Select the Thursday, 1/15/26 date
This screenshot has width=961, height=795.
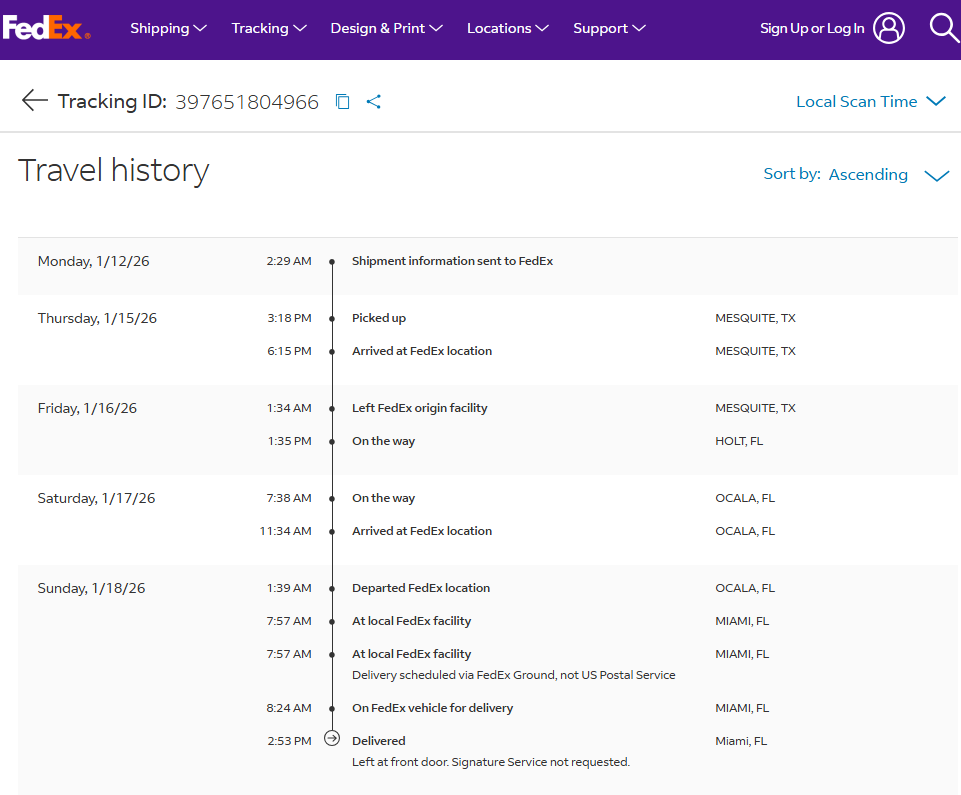click(x=97, y=318)
